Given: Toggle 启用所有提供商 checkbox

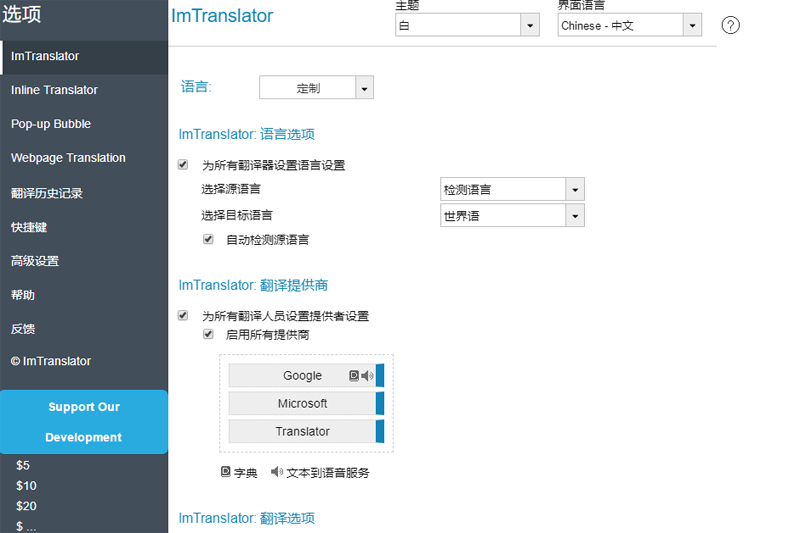Looking at the screenshot, I should tap(208, 334).
